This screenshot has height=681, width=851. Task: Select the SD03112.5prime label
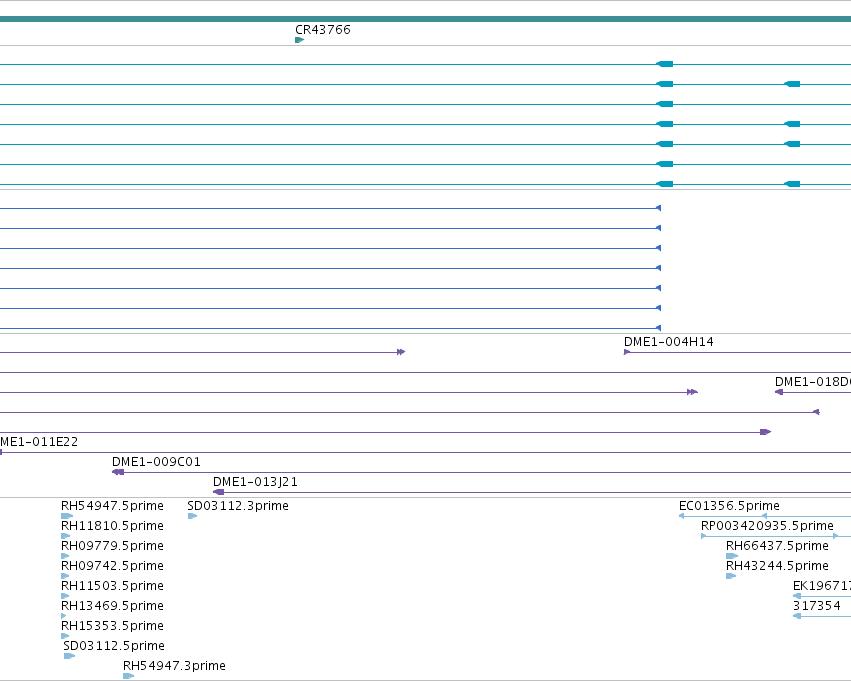coord(114,646)
